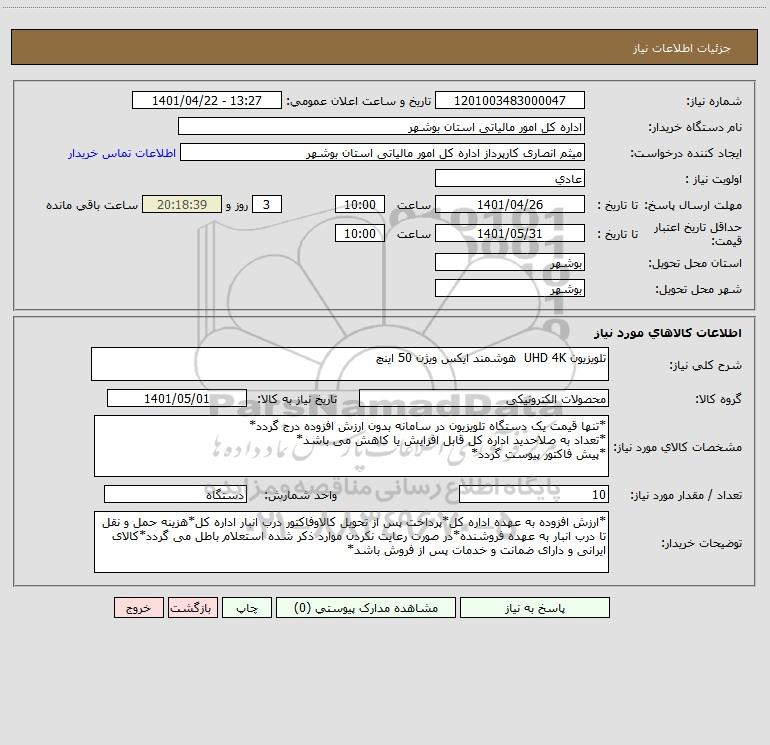
Task: Click the request creator field میثم انصاری
Action: (383, 152)
